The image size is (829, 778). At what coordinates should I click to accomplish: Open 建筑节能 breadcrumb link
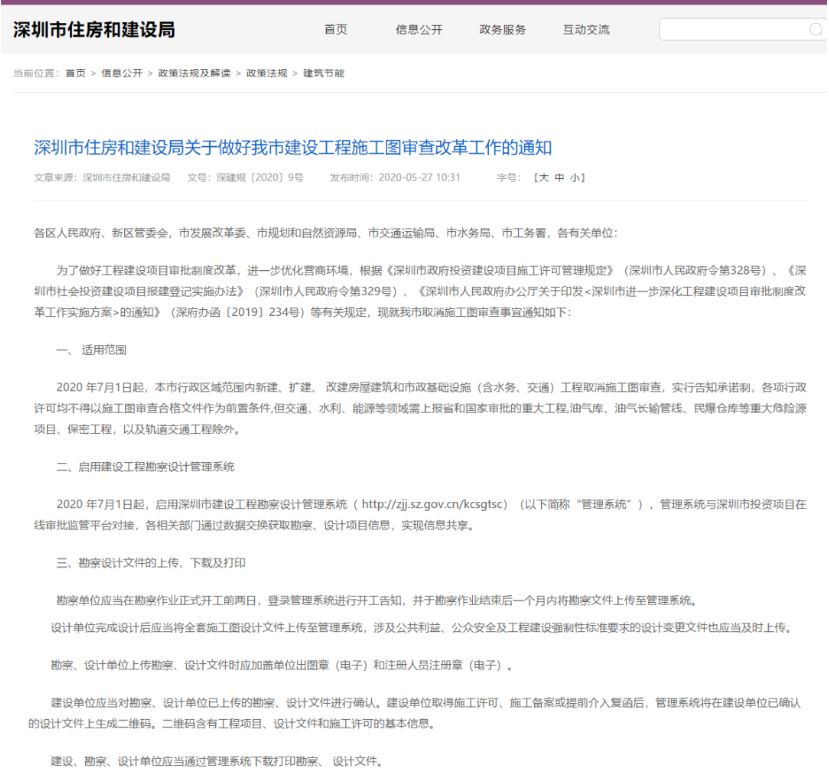tap(324, 73)
